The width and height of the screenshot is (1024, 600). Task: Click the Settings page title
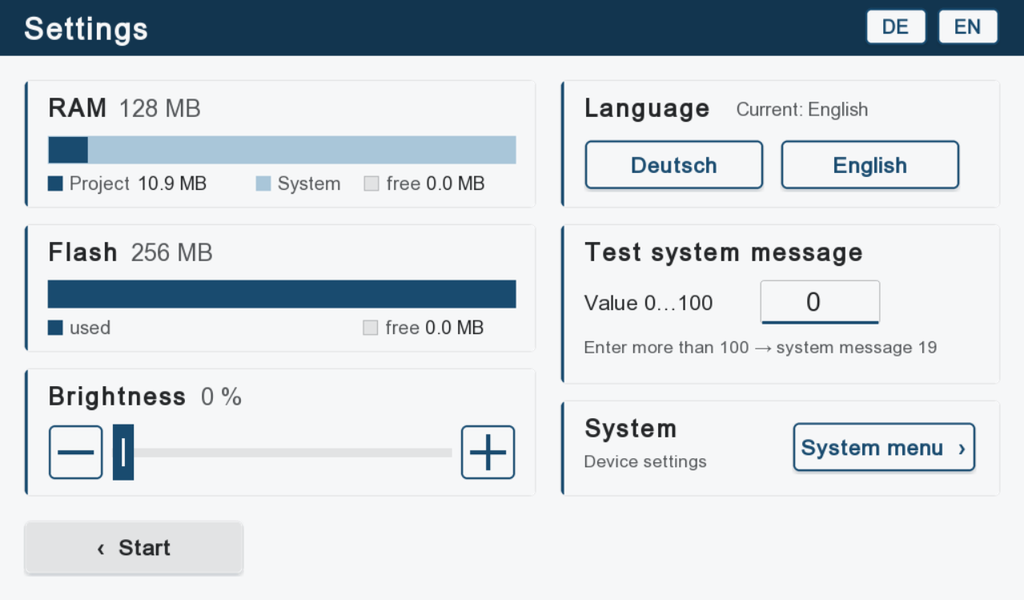click(x=86, y=29)
